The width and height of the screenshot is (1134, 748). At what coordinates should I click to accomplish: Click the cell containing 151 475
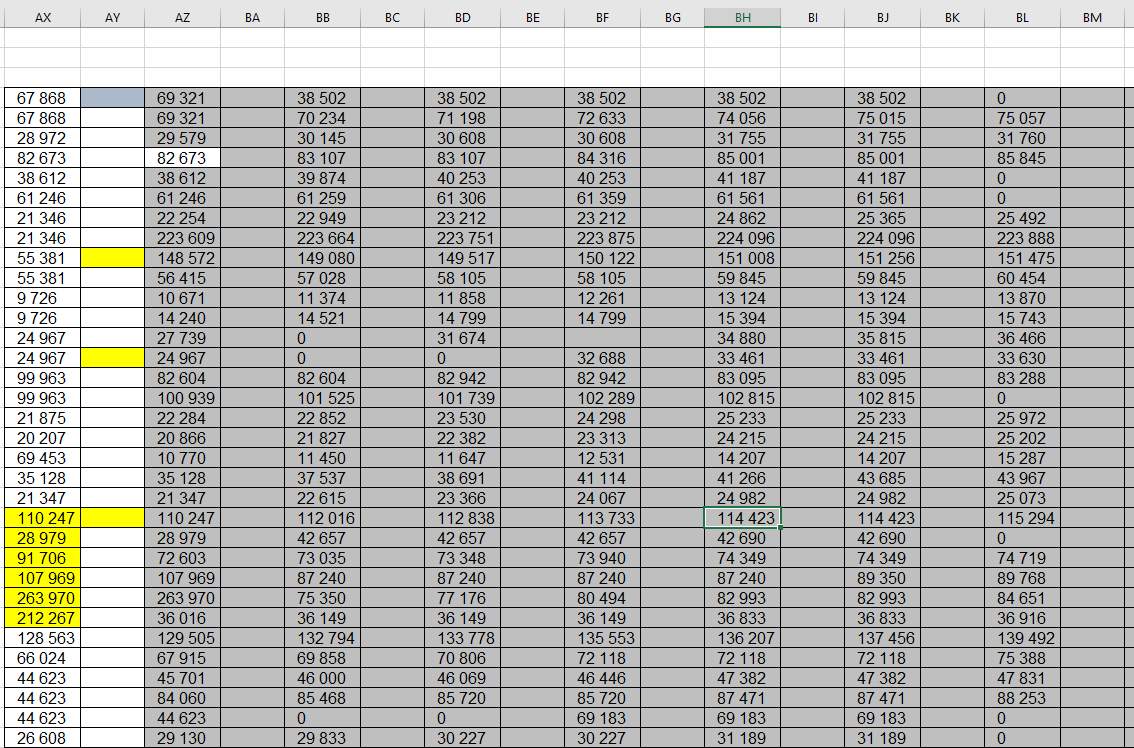coord(1022,258)
